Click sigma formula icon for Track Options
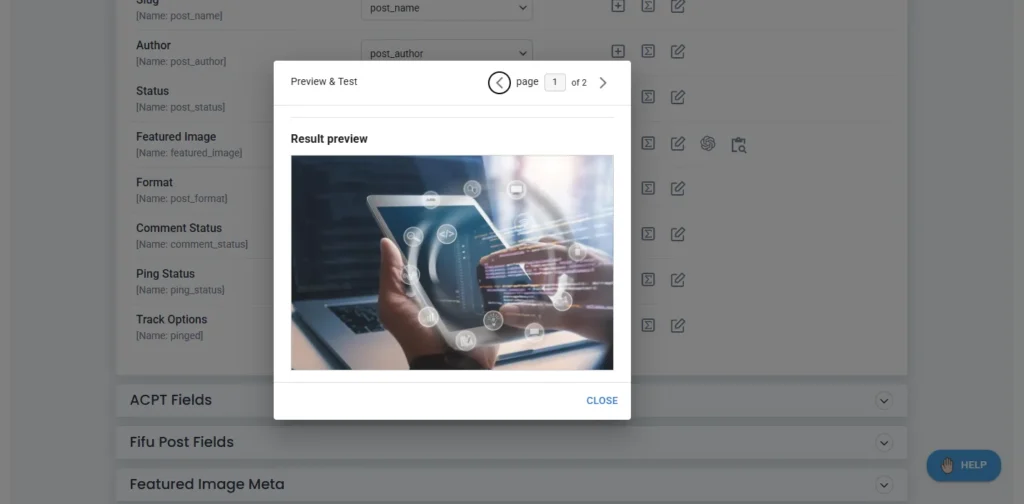 click(648, 325)
